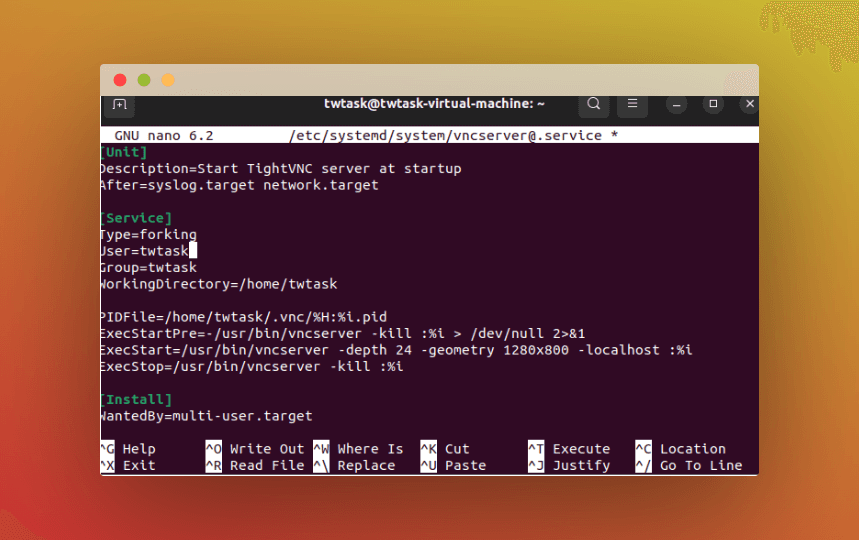
Task: Click the WorkingDirectory=/home/twtask line
Action: tap(219, 284)
